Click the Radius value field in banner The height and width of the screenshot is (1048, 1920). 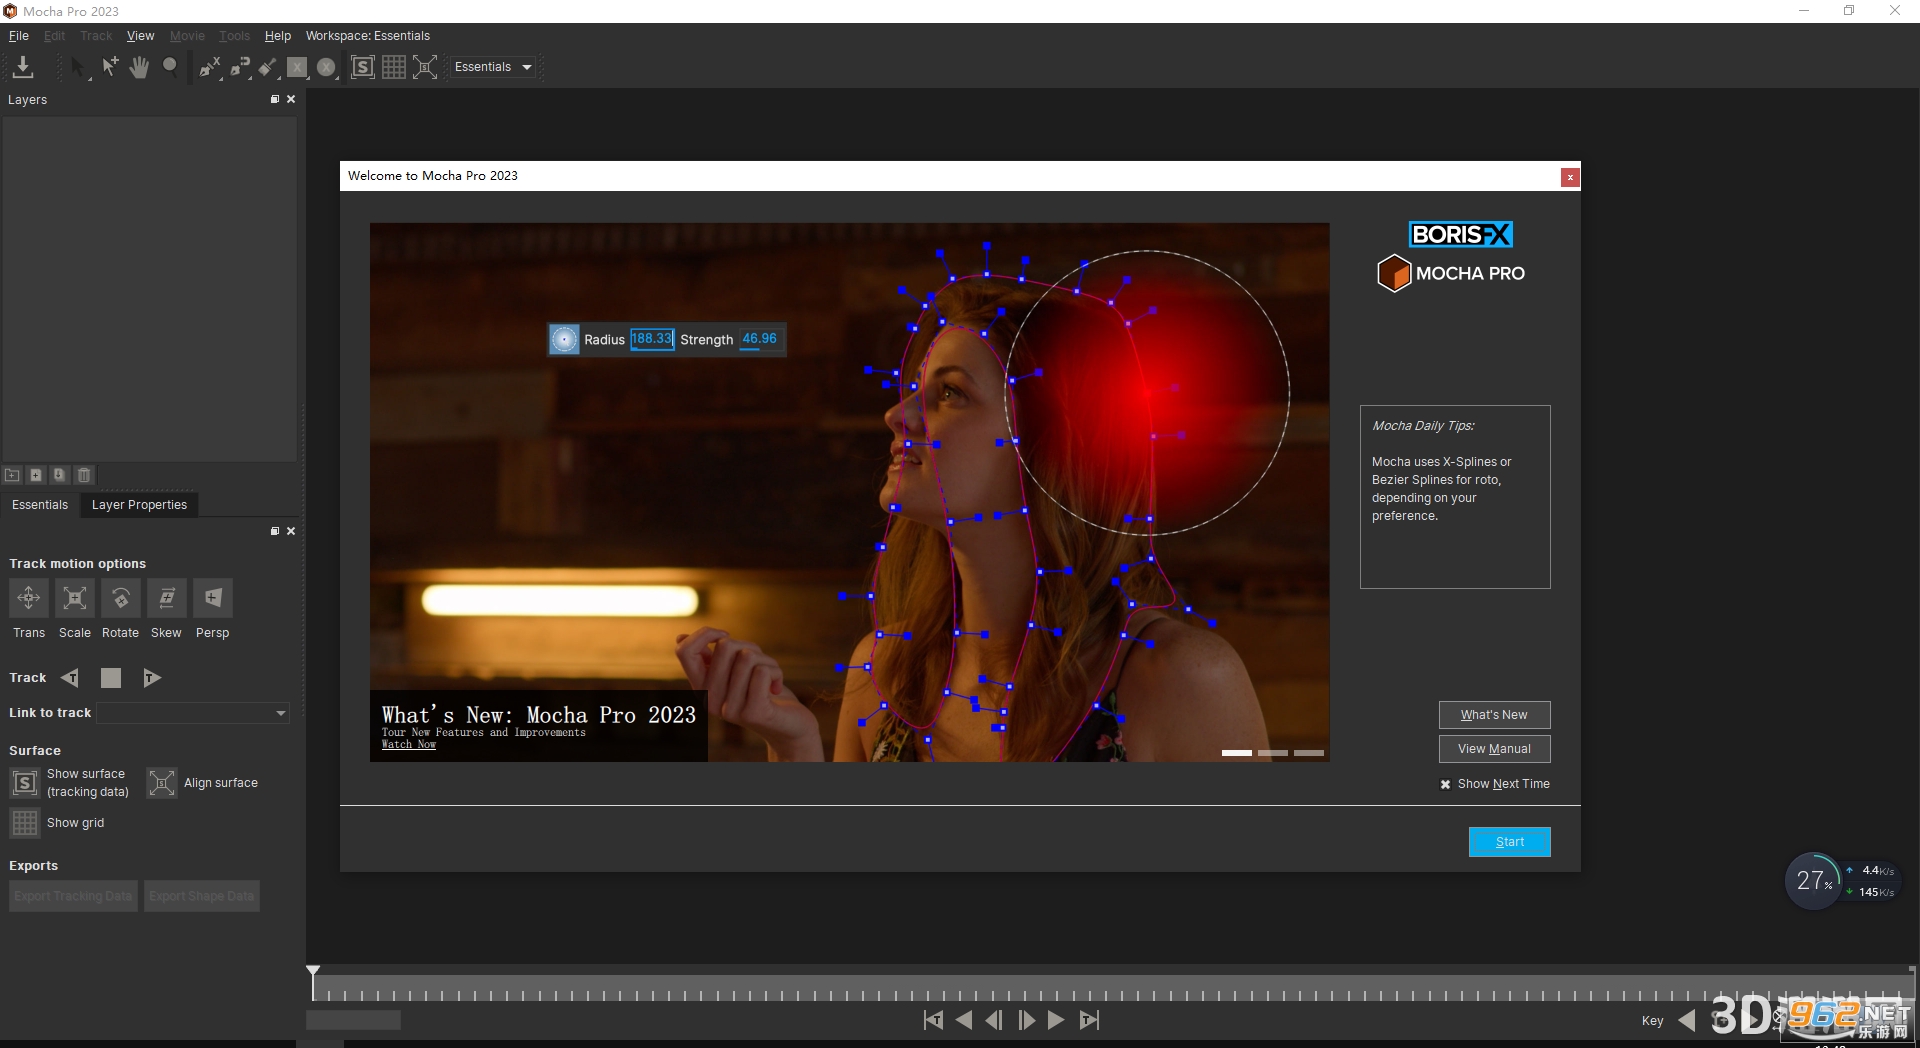point(652,339)
